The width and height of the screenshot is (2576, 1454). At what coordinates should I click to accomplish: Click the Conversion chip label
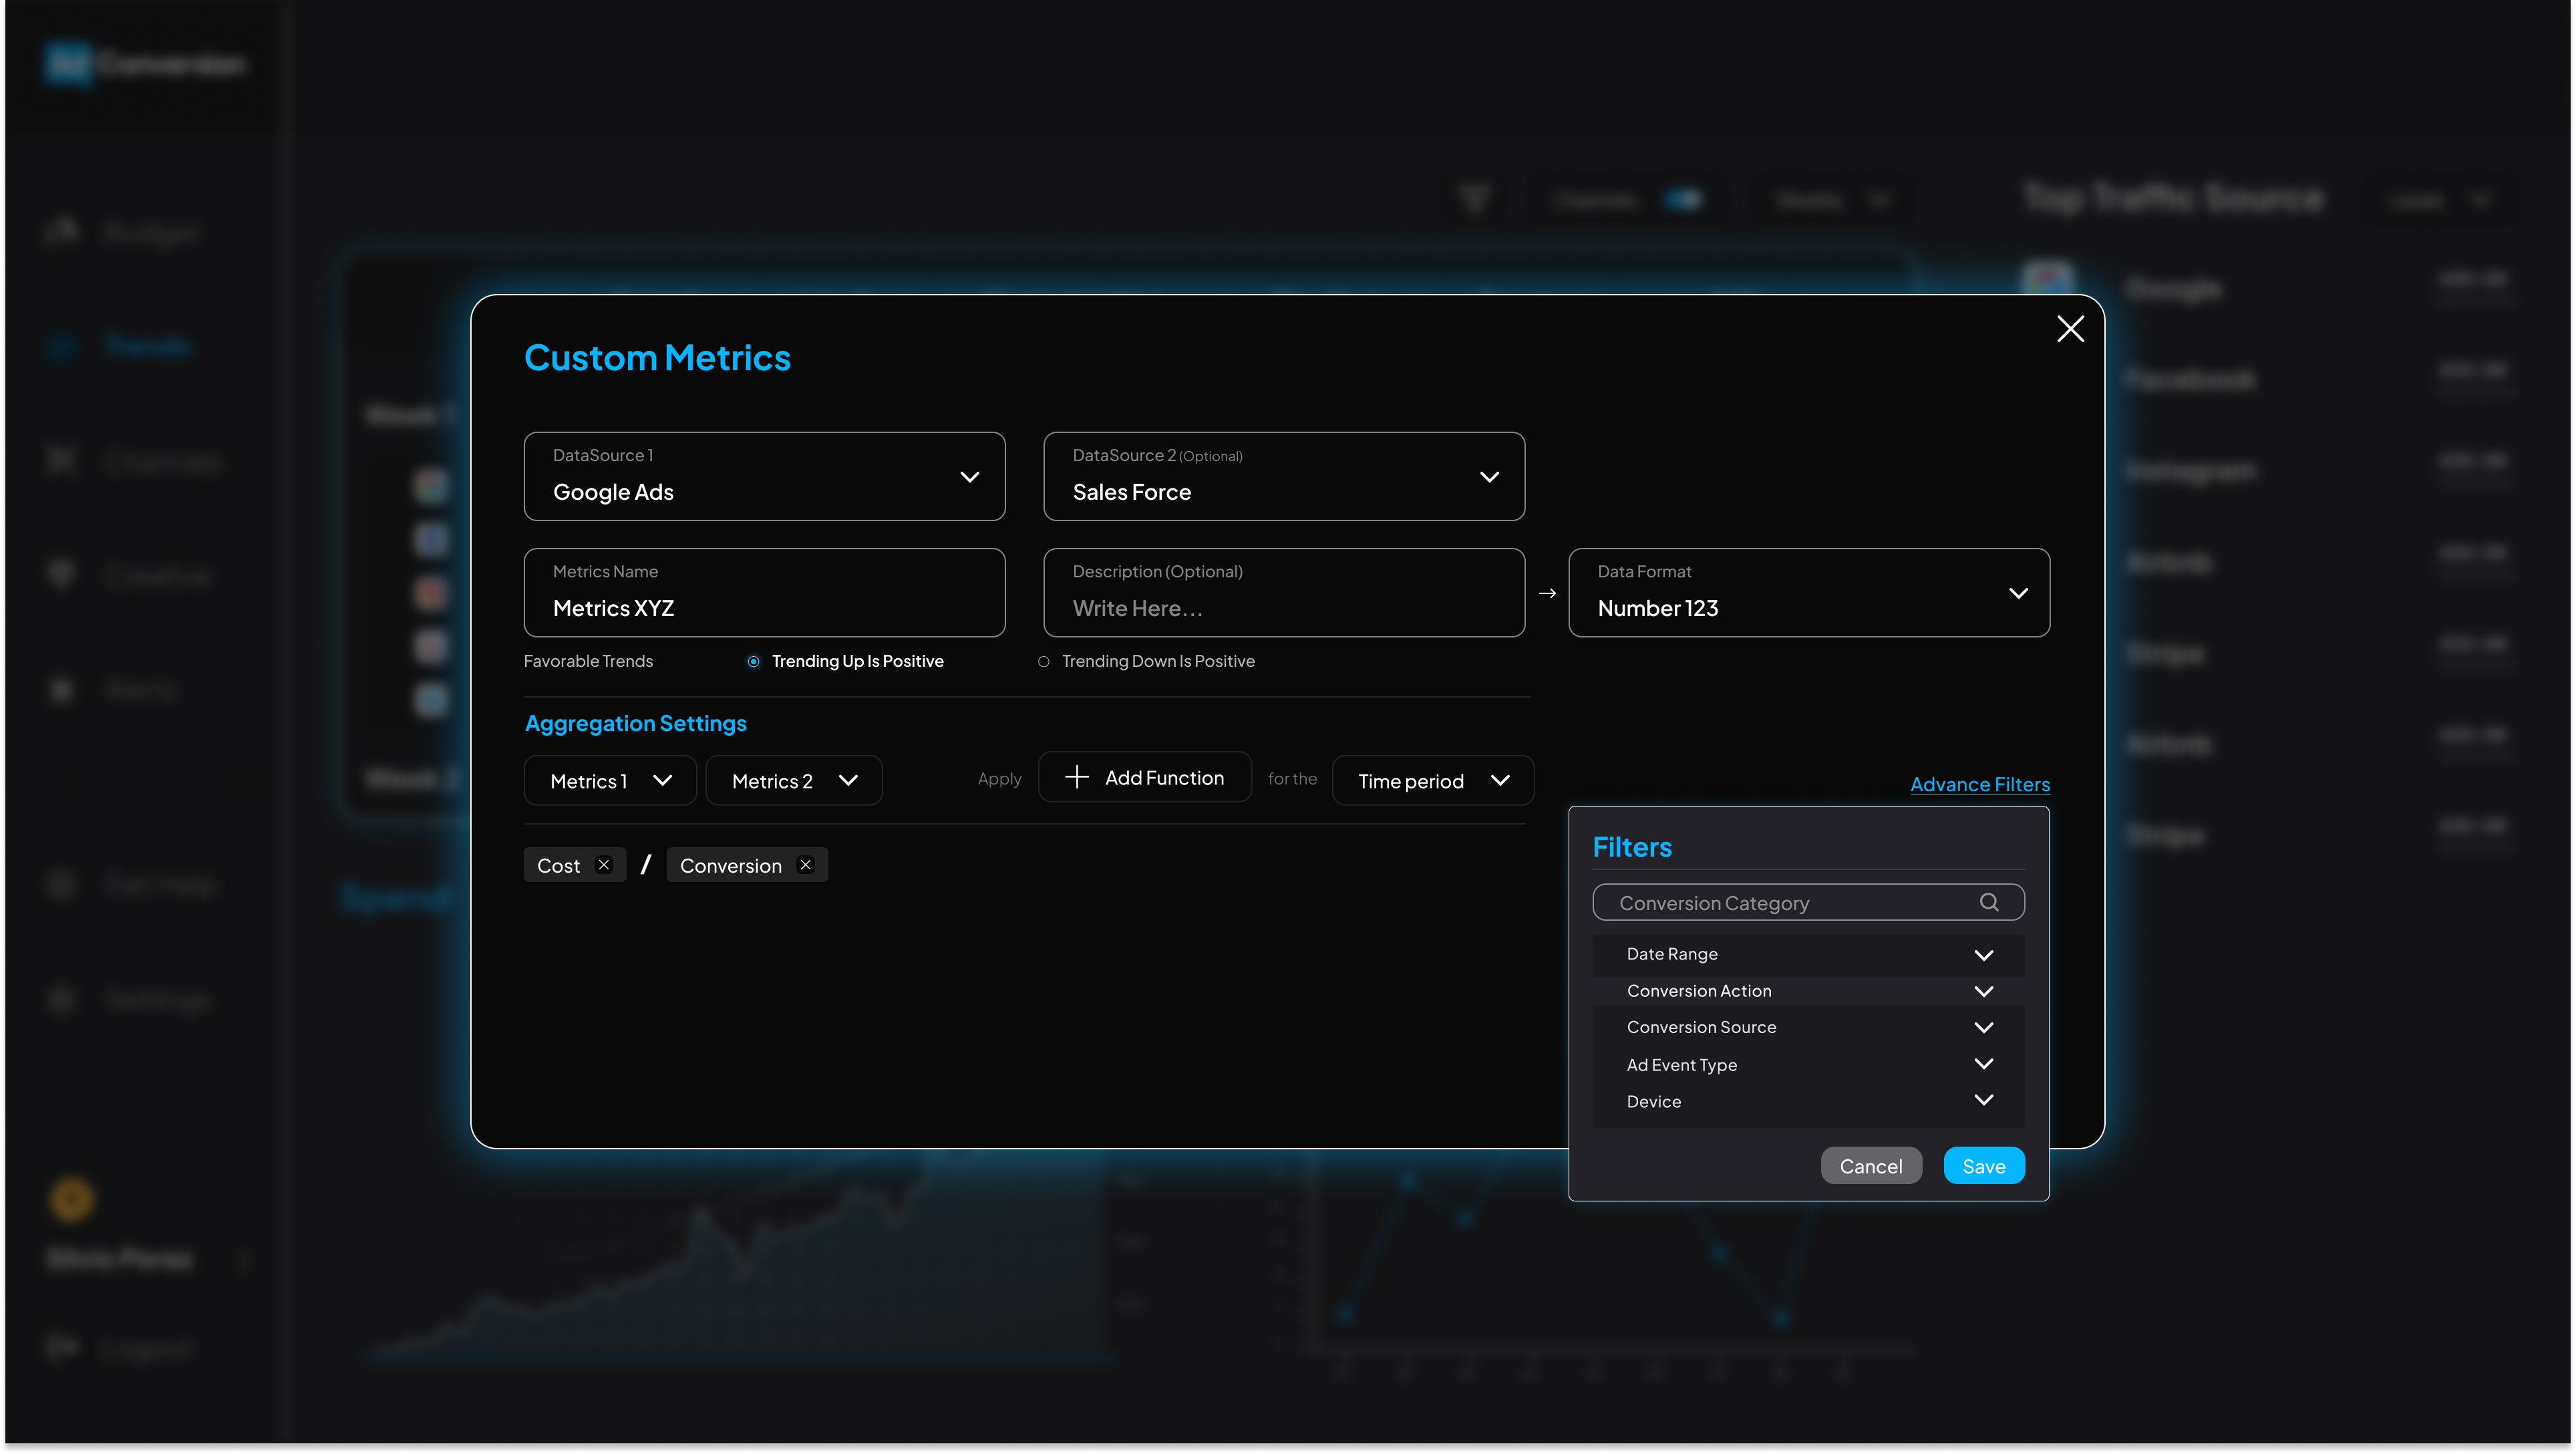tap(731, 866)
